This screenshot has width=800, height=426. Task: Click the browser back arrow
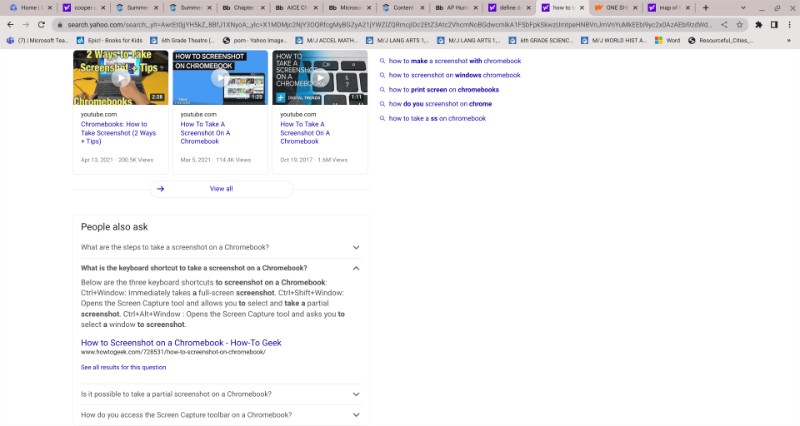[x=10, y=24]
